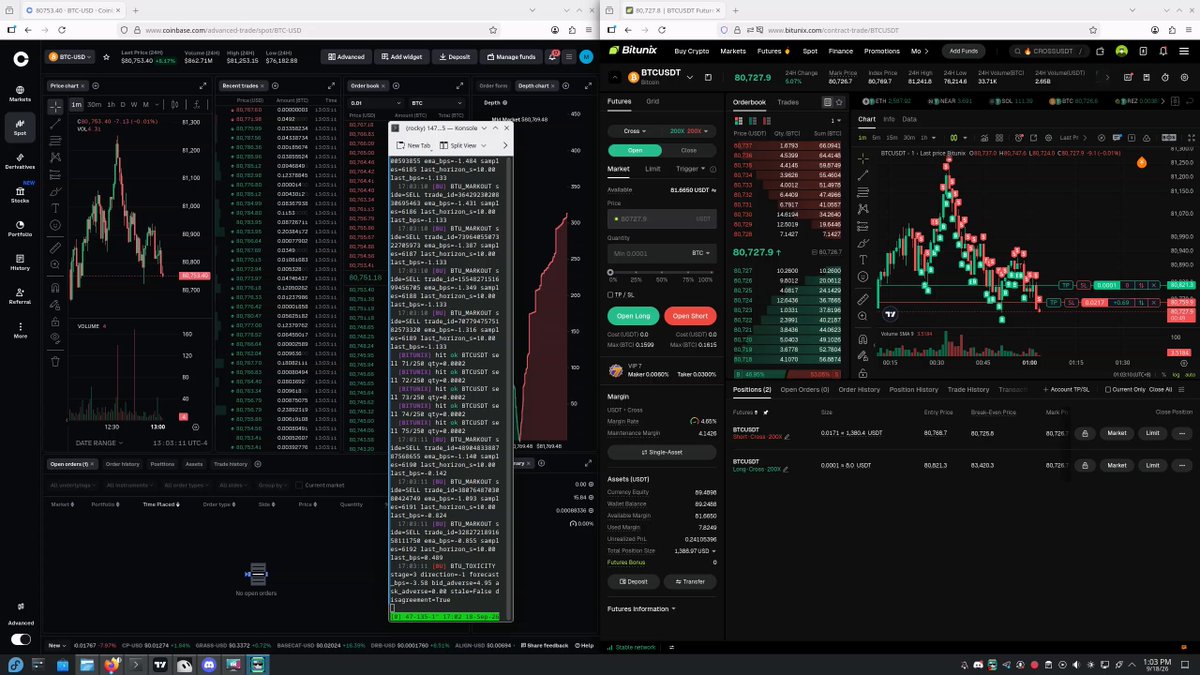Open the Cross margin mode dropdown

[x=633, y=131]
